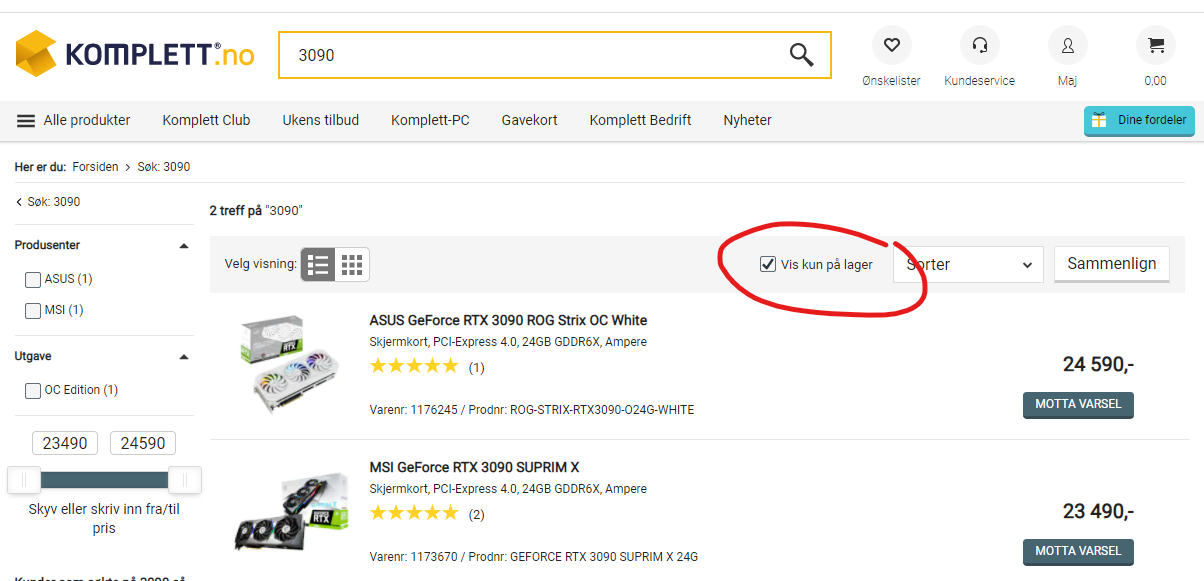Click the left price slider handle
Viewport: 1204px width, 581px height.
click(24, 480)
